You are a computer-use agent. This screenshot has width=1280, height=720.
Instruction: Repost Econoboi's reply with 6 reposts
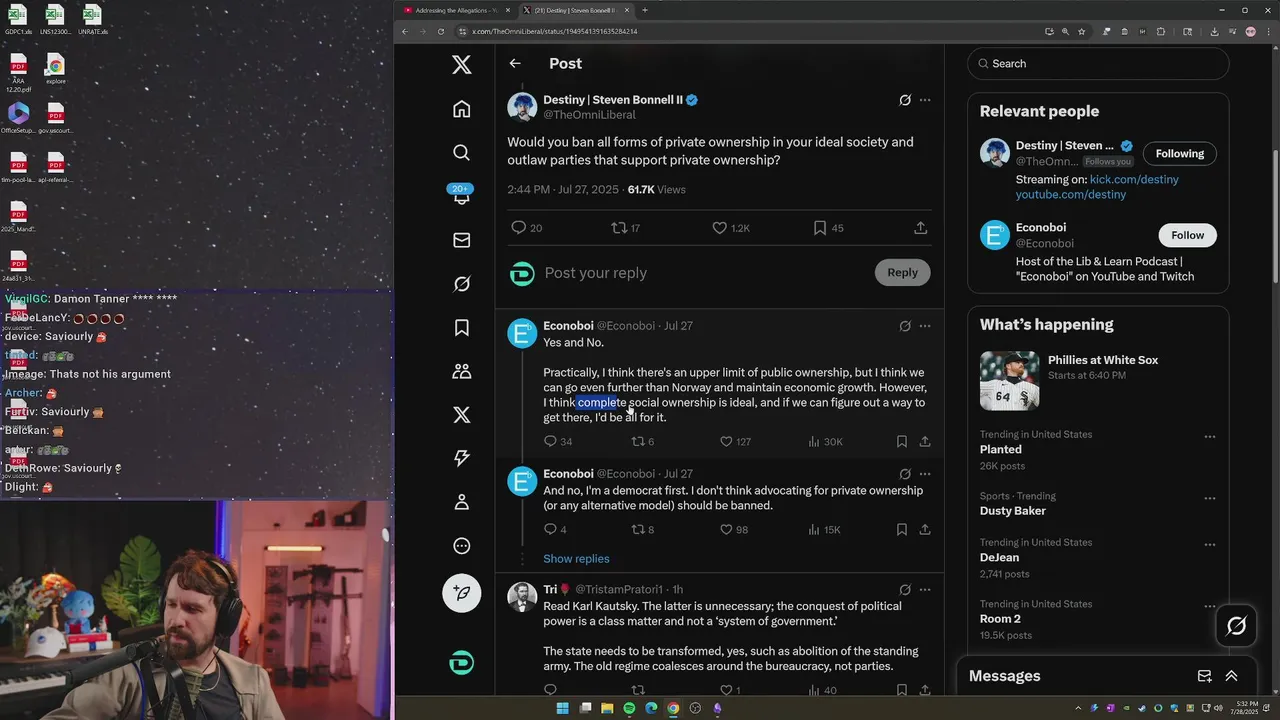(637, 441)
